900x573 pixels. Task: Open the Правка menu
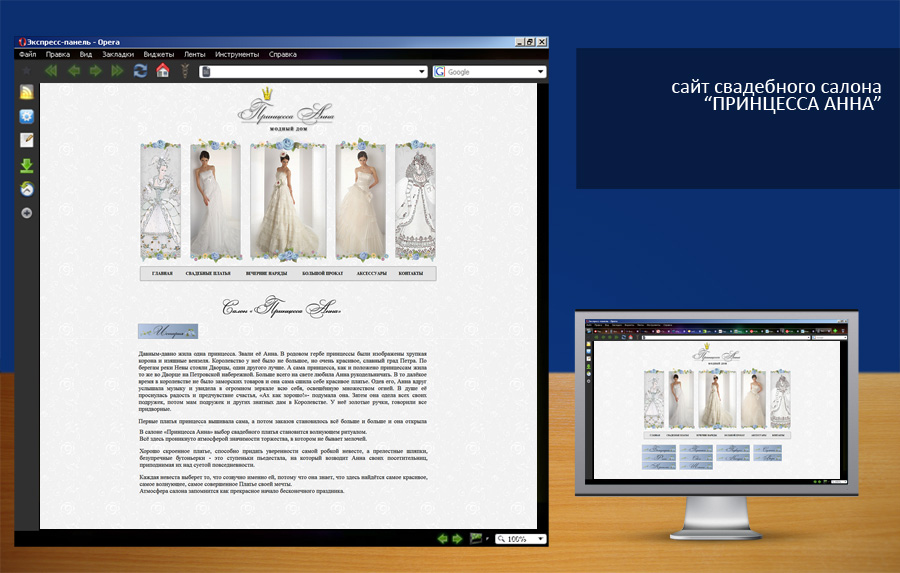tap(58, 55)
